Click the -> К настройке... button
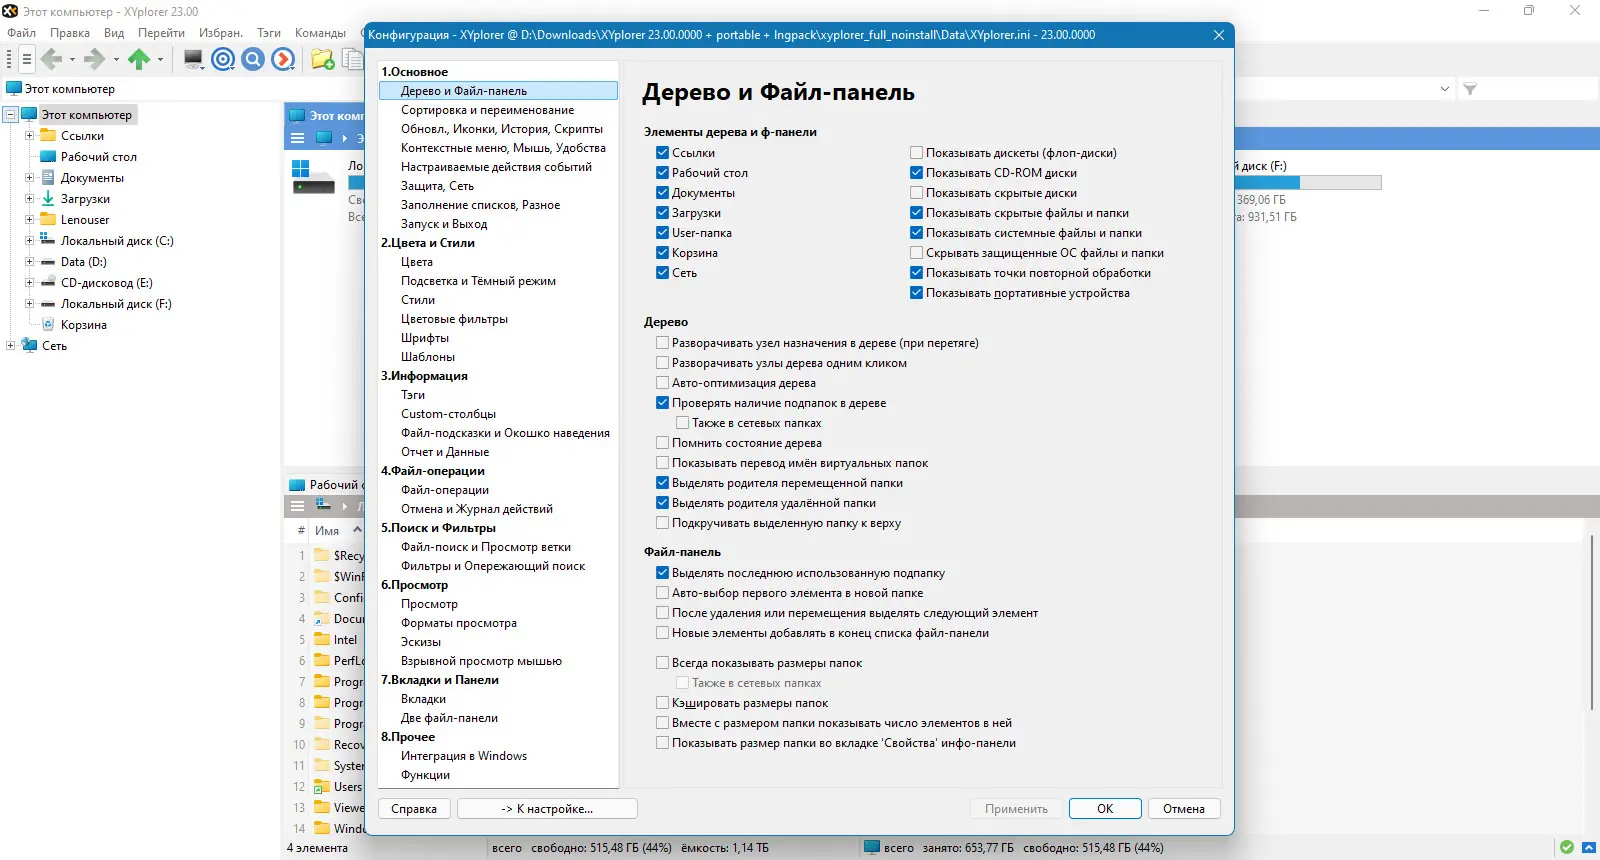 pos(547,809)
